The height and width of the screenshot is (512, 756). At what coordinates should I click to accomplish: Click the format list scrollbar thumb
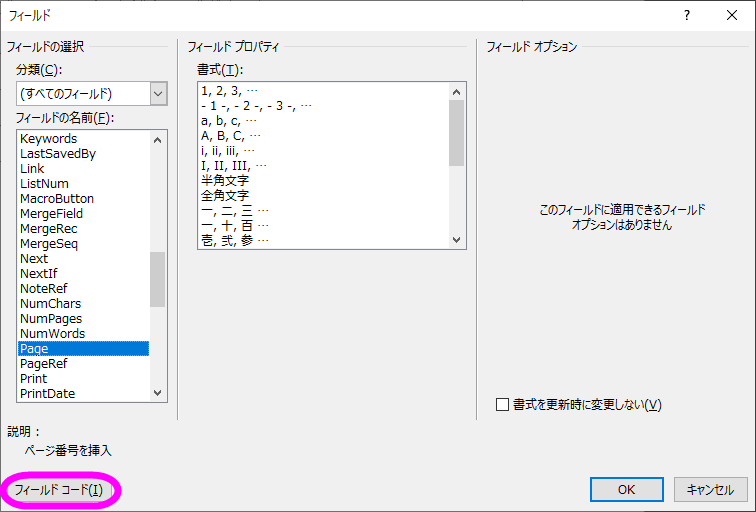pyautogui.click(x=457, y=133)
